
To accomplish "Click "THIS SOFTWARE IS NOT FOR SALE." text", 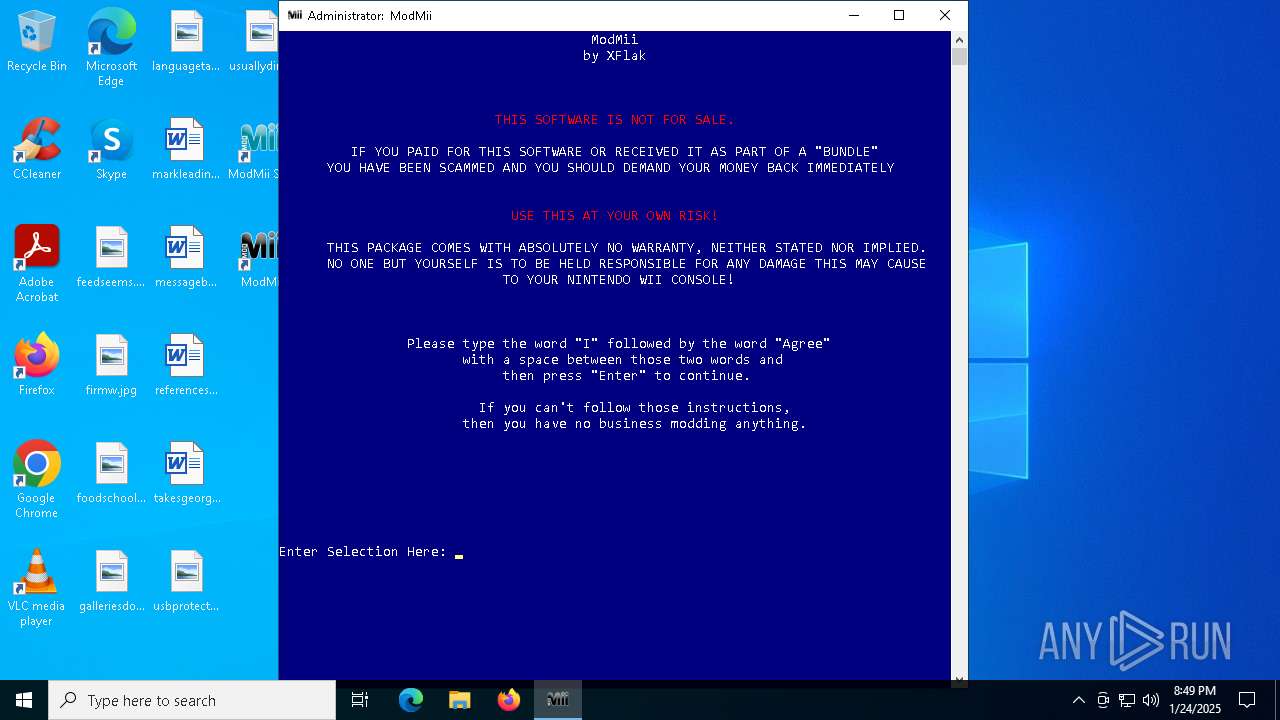I will [x=614, y=120].
